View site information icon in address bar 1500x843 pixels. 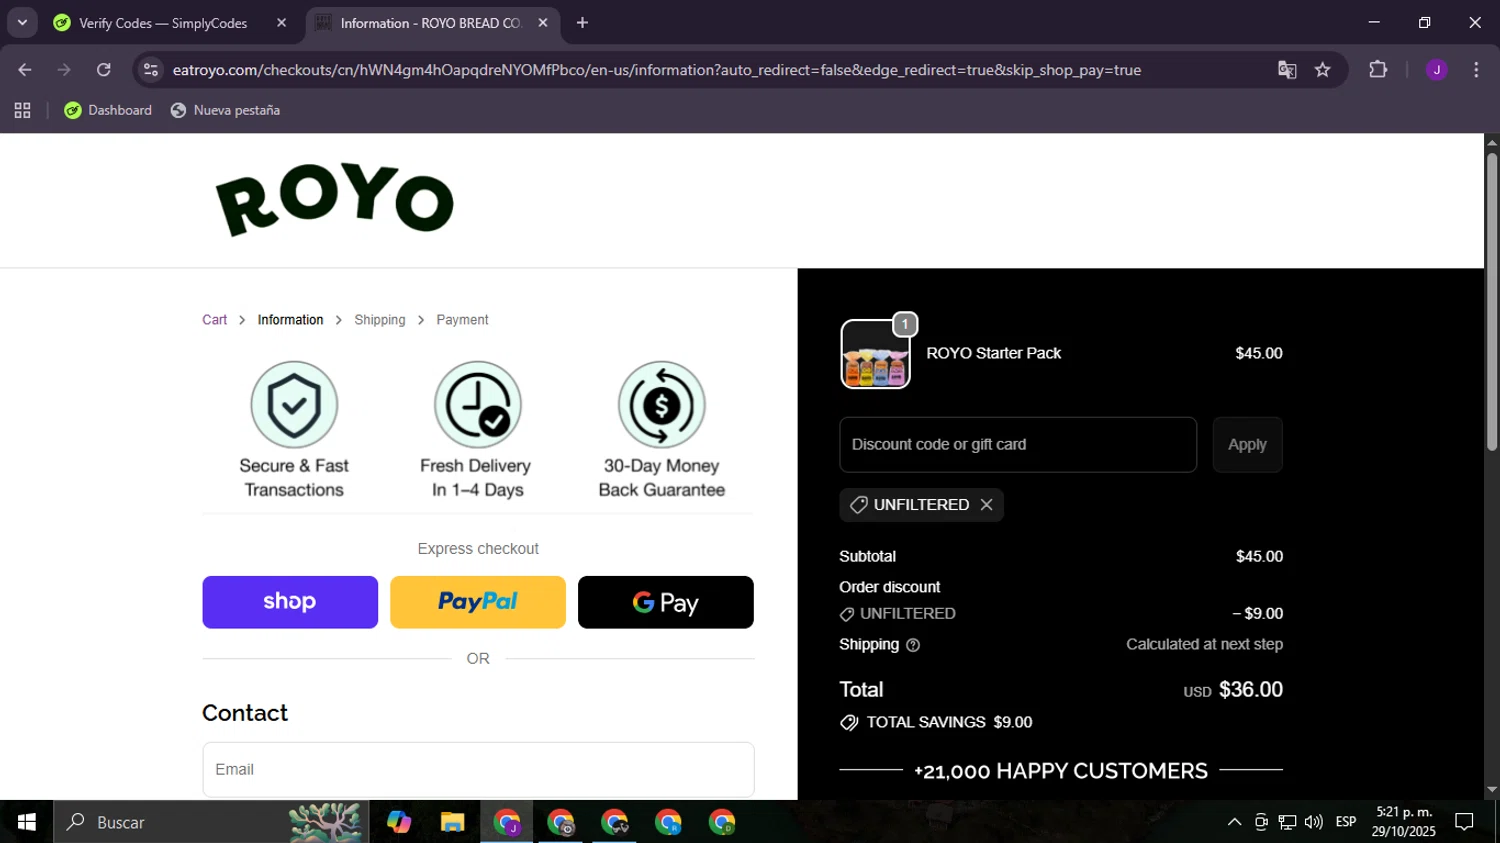pyautogui.click(x=151, y=70)
